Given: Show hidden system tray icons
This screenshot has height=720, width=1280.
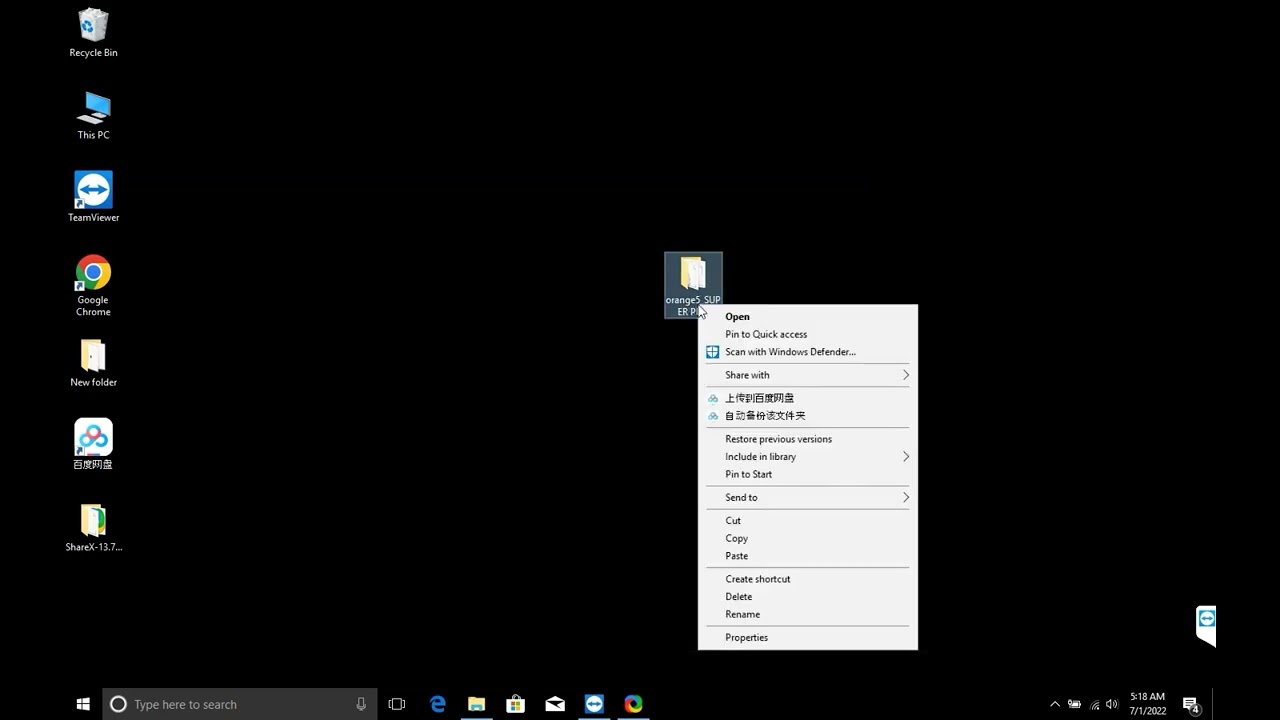Looking at the screenshot, I should 1054,704.
